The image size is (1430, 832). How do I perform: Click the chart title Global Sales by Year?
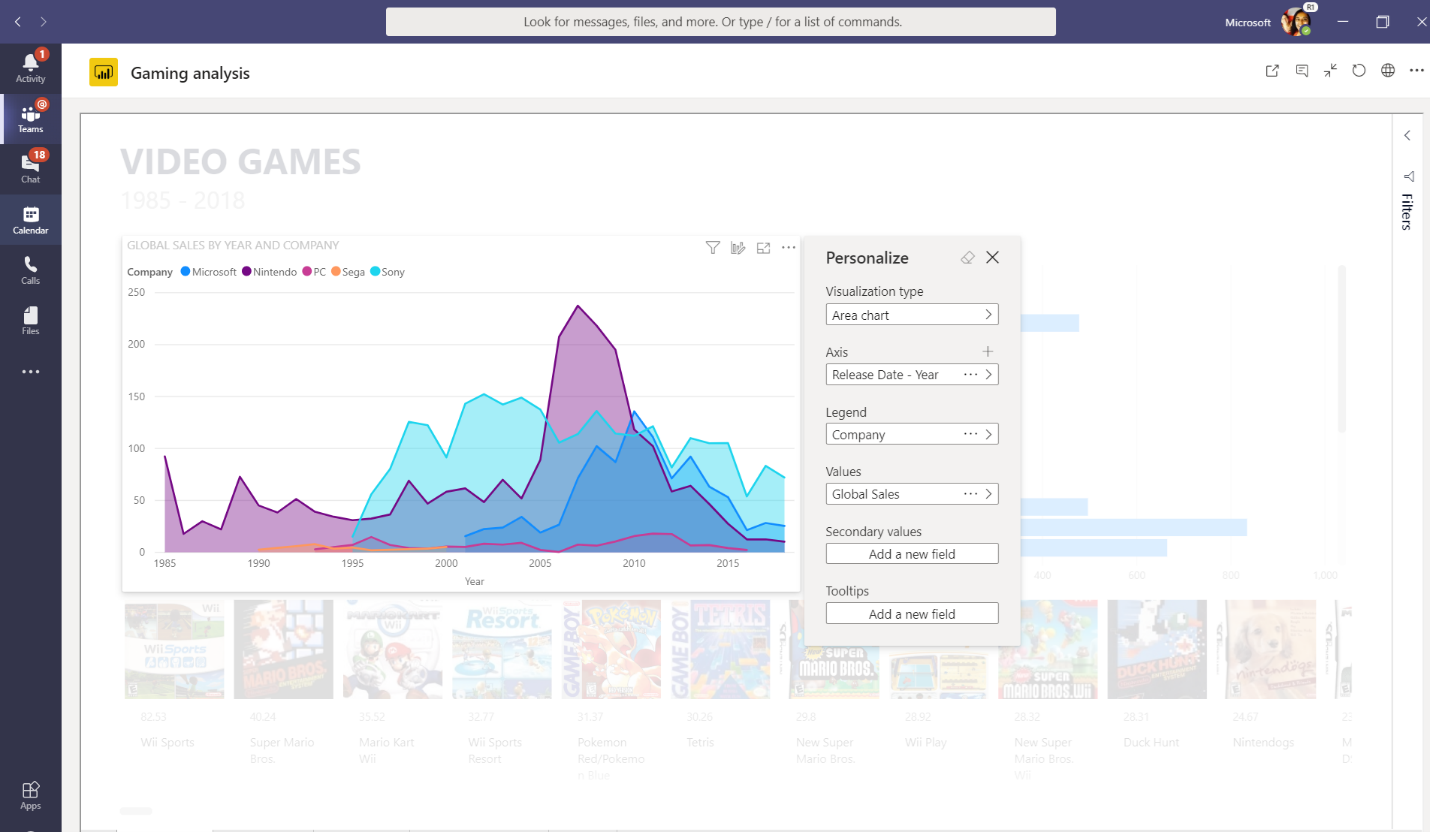(x=233, y=245)
